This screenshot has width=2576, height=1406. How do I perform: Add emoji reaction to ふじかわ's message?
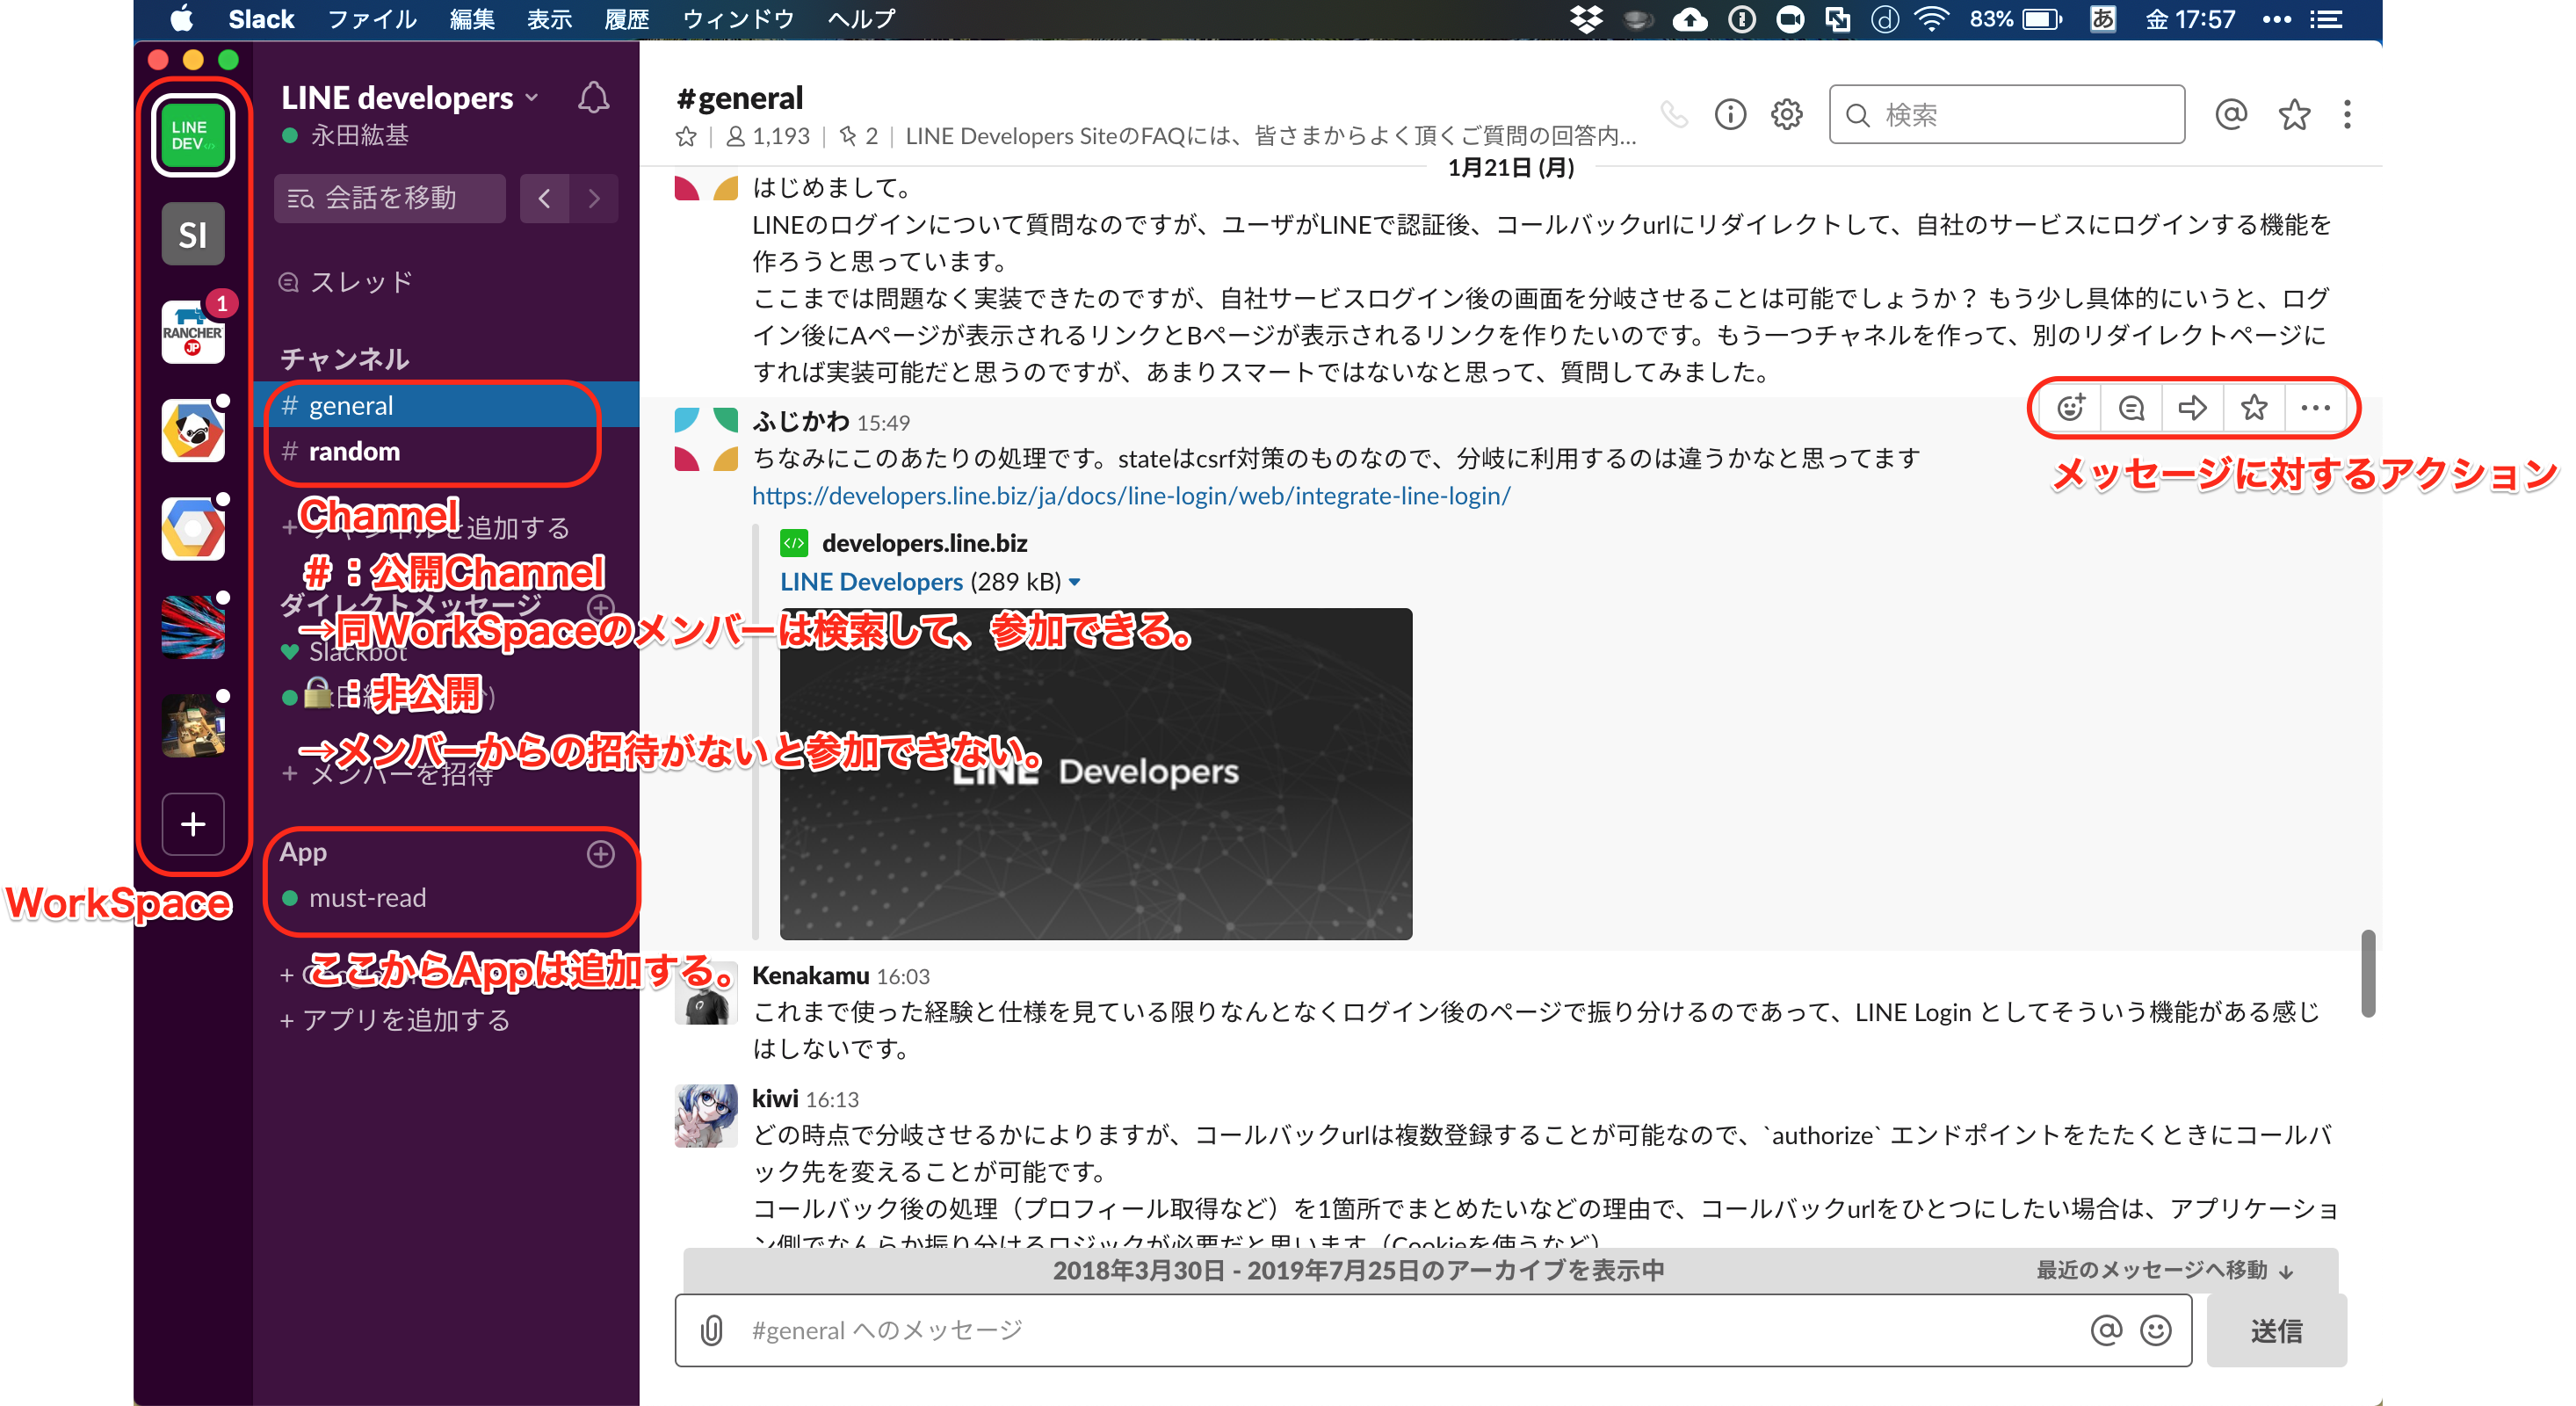coord(2069,408)
